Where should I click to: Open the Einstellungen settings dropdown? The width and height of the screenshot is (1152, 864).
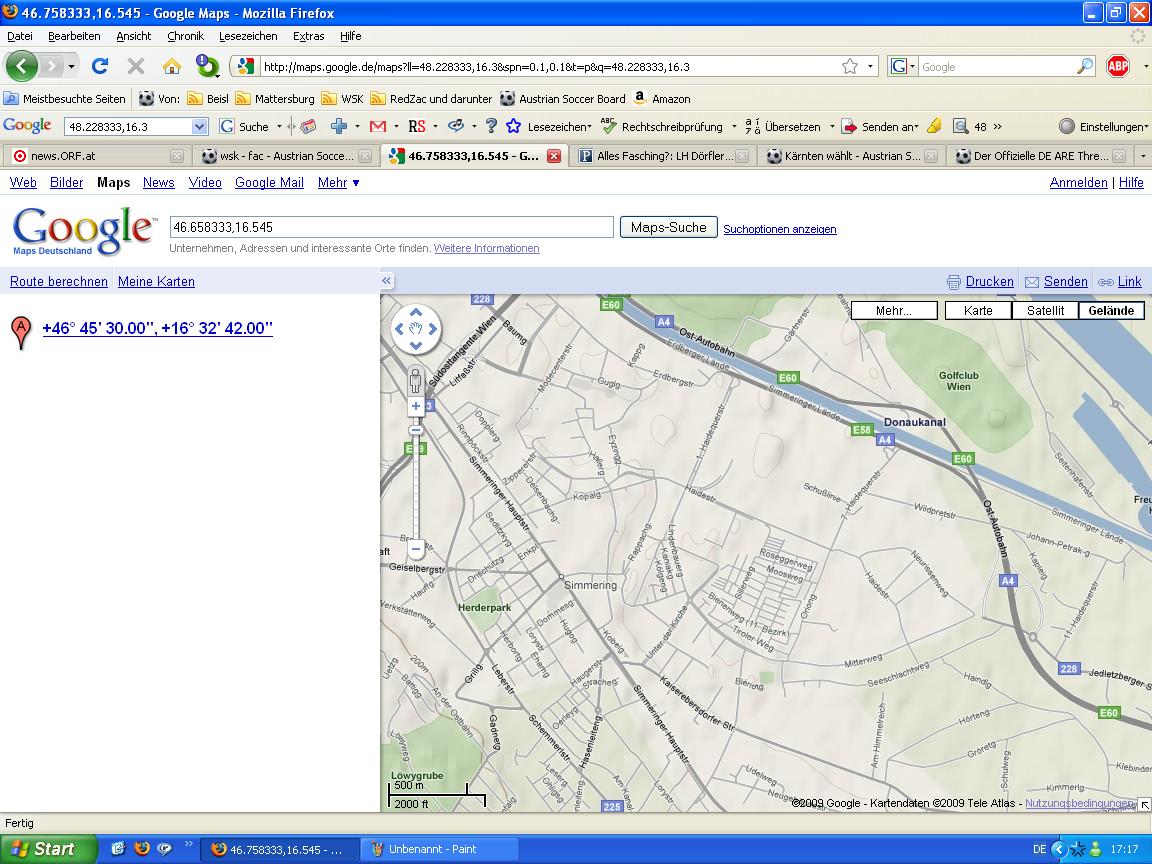tap(1103, 126)
